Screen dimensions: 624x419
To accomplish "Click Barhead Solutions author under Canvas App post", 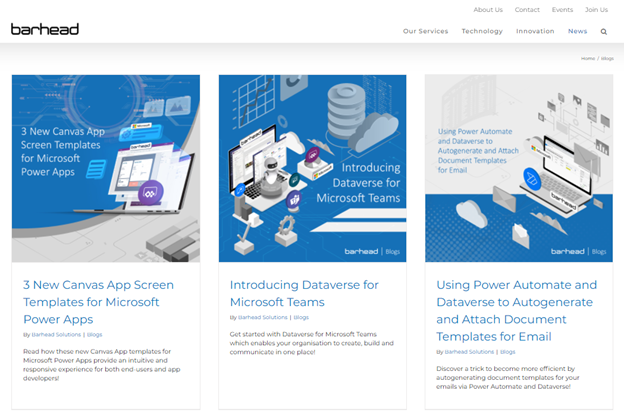I will [x=56, y=335].
